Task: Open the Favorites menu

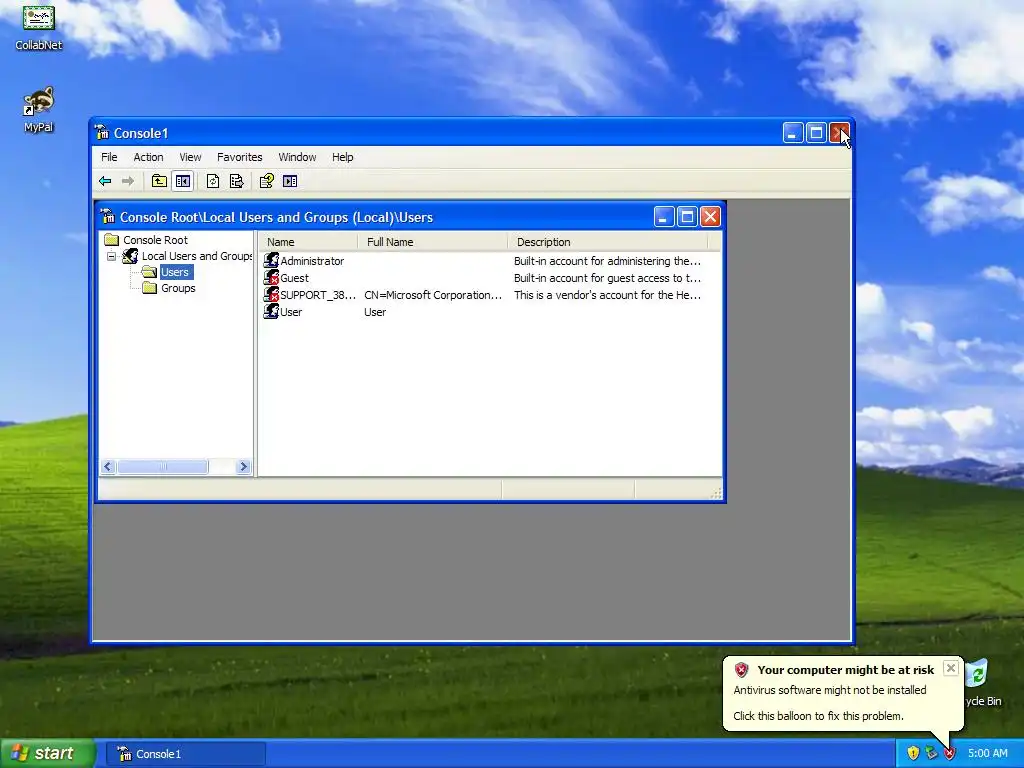Action: click(240, 157)
